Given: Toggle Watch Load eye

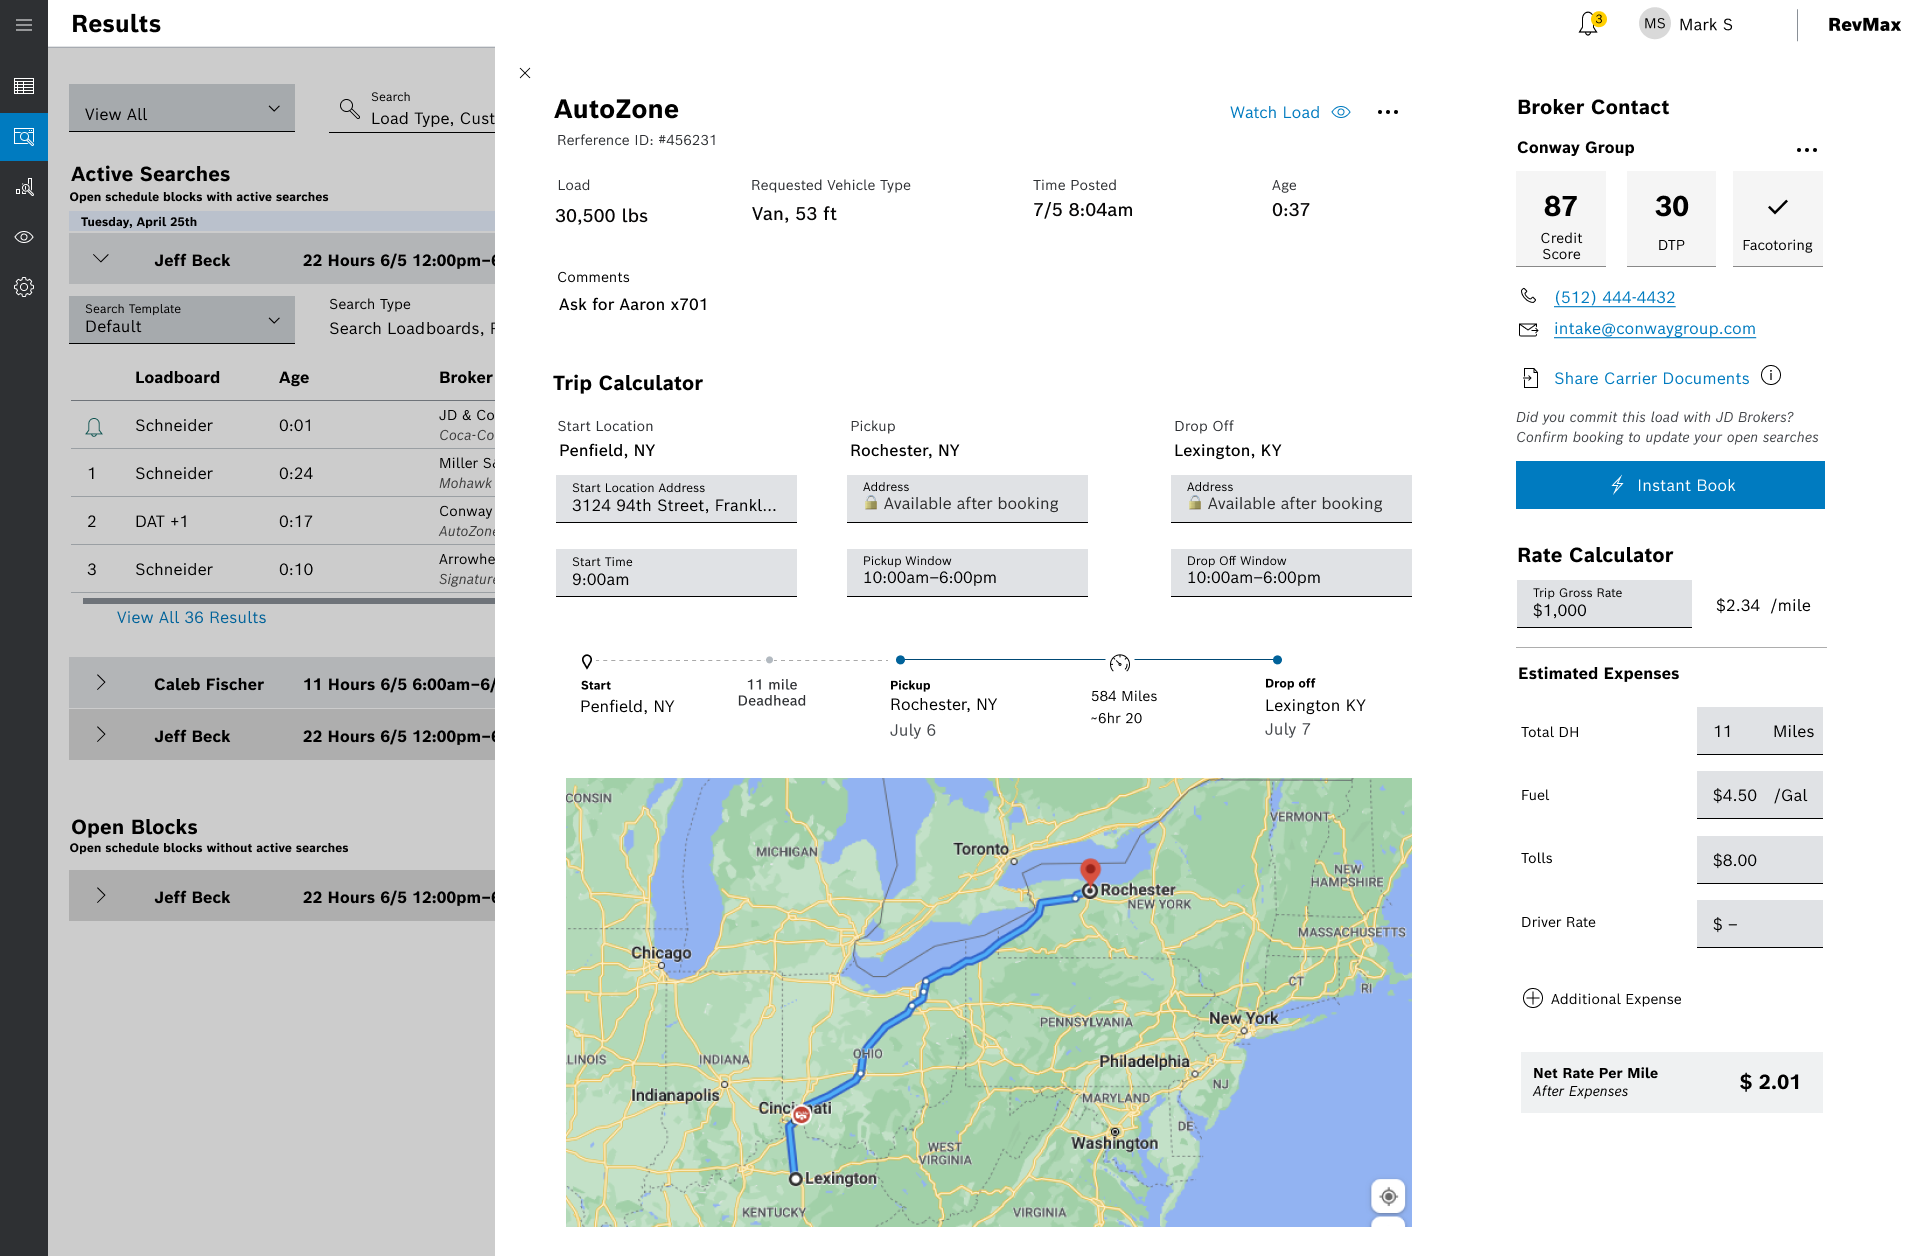Looking at the screenshot, I should click(1341, 112).
